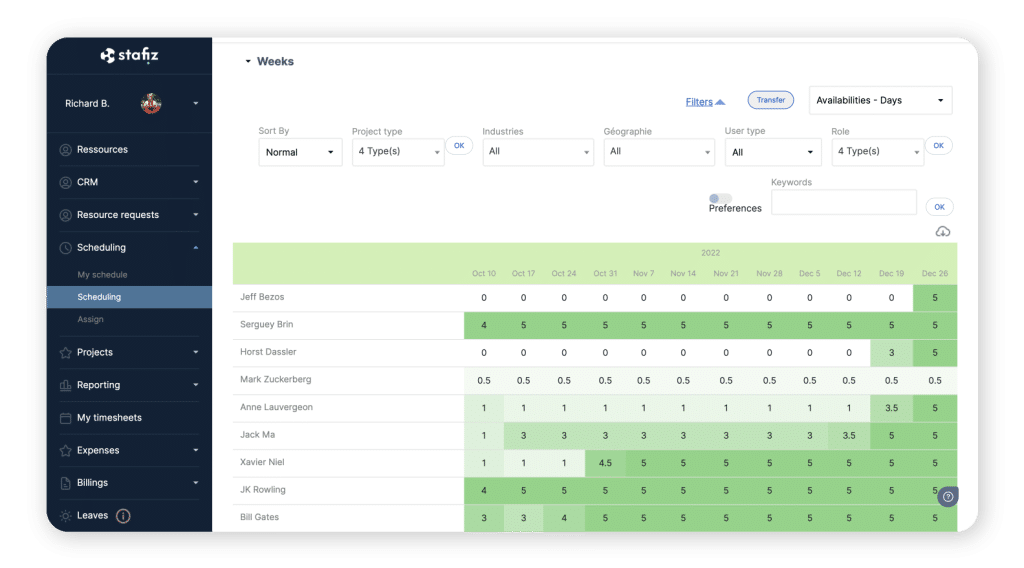Click the Jack Ma row name

(257, 435)
